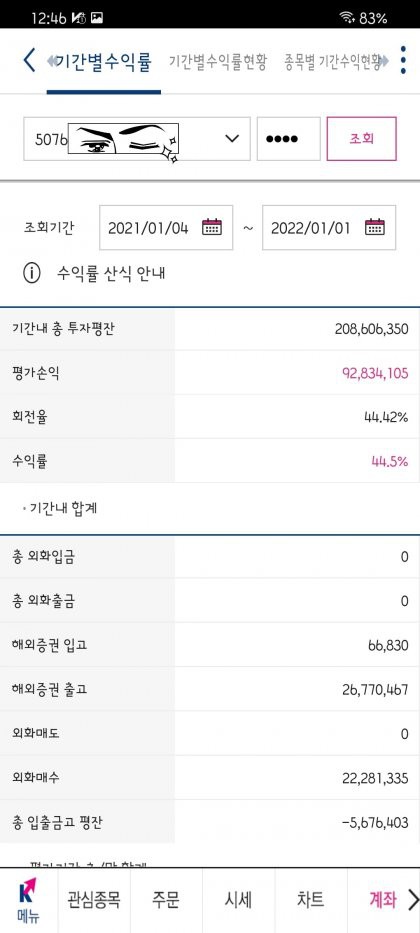
Task: Go to 관심종목 in bottom bar
Action: [94, 900]
